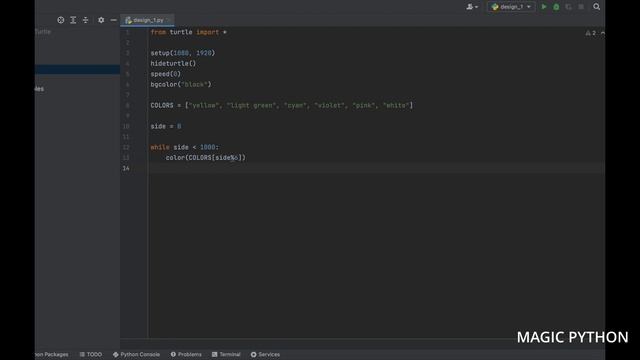Open the Python Packages tool window
This screenshot has height=360, width=640.
[52, 354]
